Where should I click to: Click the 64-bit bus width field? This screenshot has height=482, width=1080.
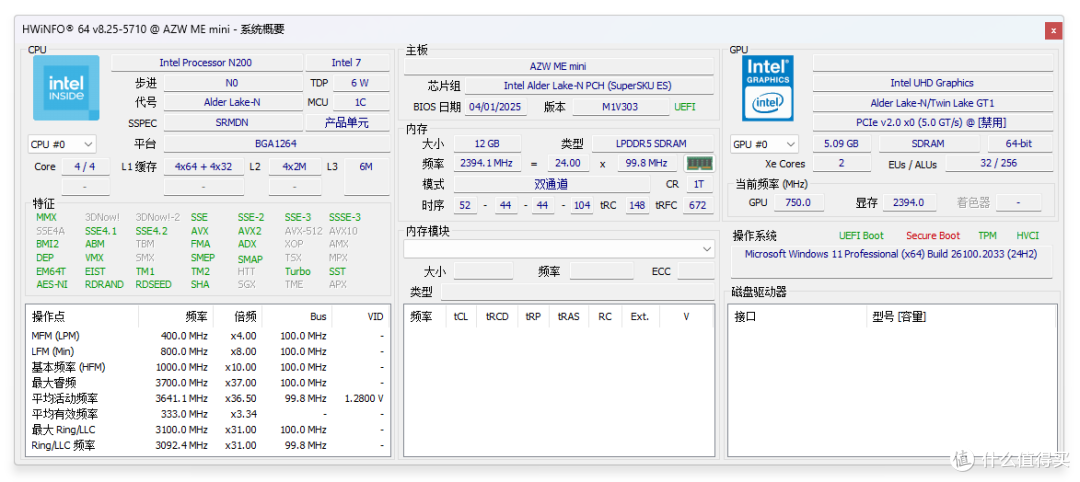pyautogui.click(x=1019, y=144)
